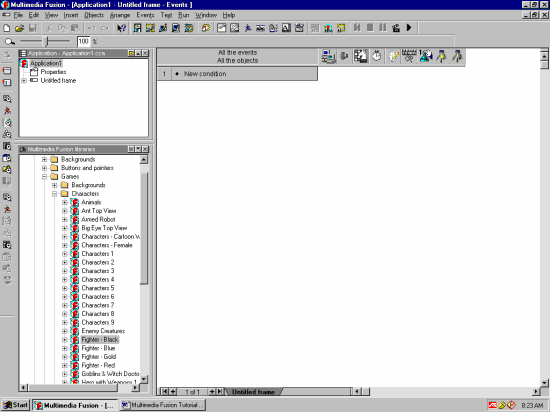Click the zoom slider handle
Image resolution: width=551 pixels, height=413 pixels.
[x=46, y=41]
